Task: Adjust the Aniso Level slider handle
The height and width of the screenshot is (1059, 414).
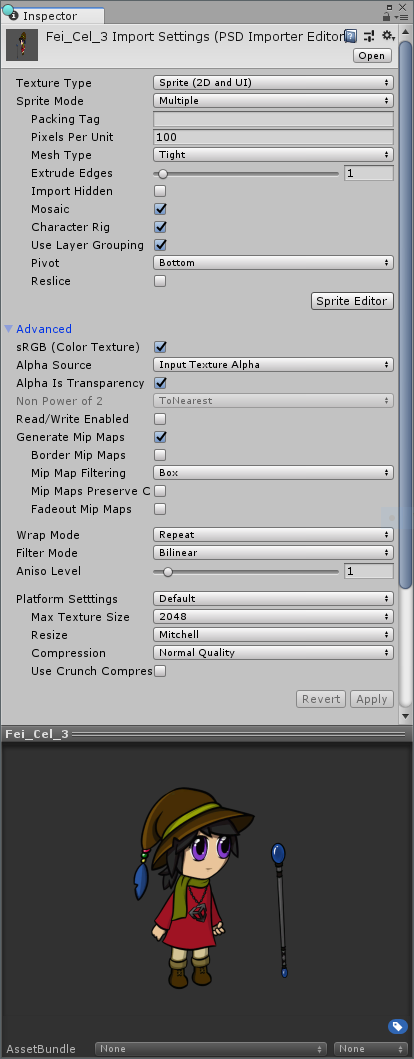Action: pyautogui.click(x=167, y=571)
